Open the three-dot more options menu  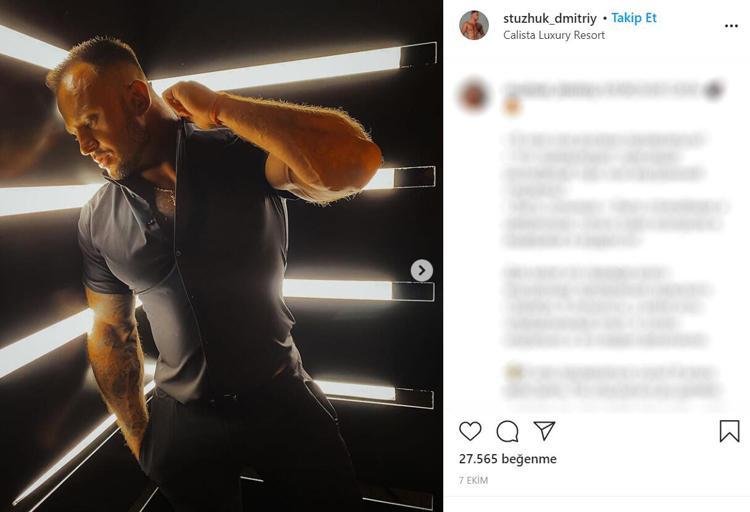(731, 26)
